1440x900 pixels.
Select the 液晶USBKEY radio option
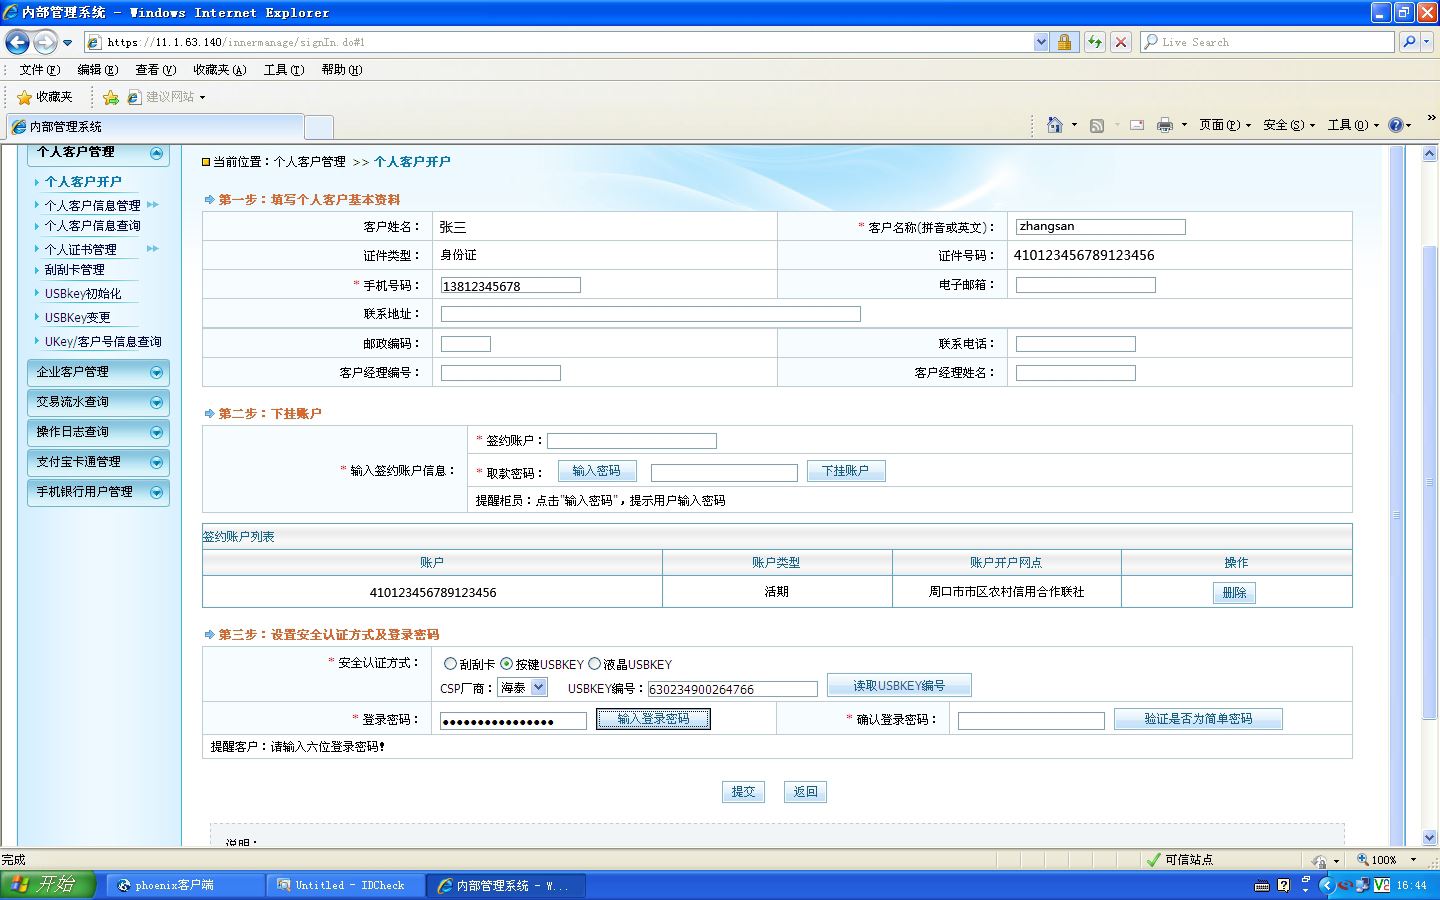(x=594, y=664)
